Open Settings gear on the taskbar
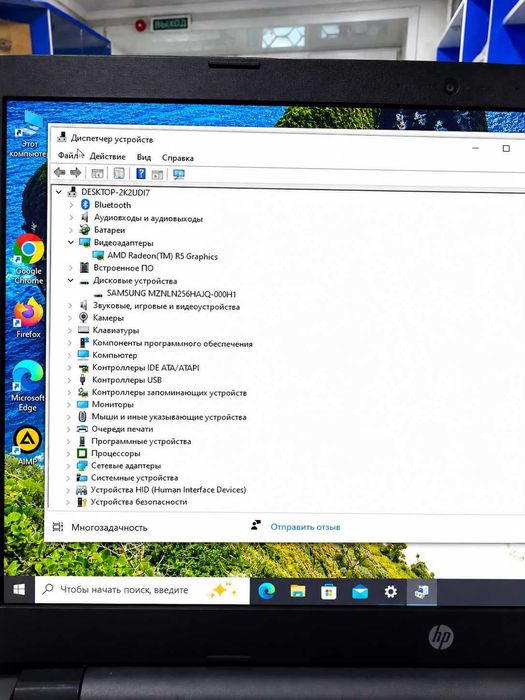 coord(391,592)
